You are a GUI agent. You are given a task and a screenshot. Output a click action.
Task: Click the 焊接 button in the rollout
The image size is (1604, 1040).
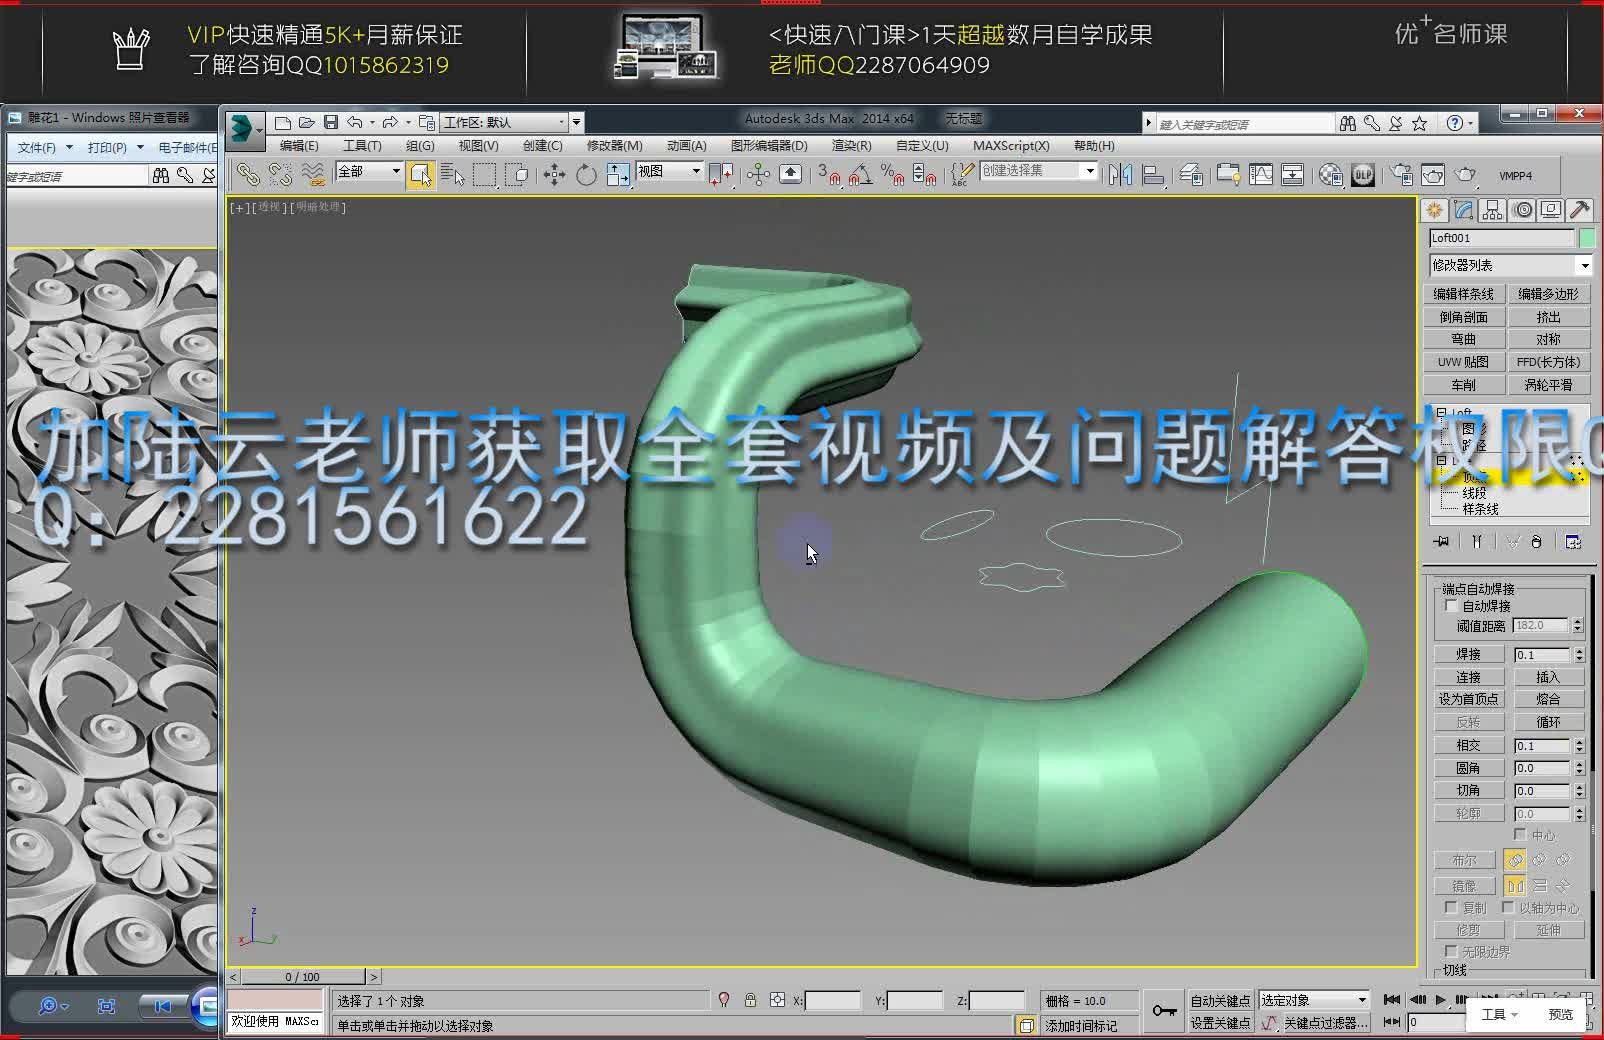coord(1467,653)
